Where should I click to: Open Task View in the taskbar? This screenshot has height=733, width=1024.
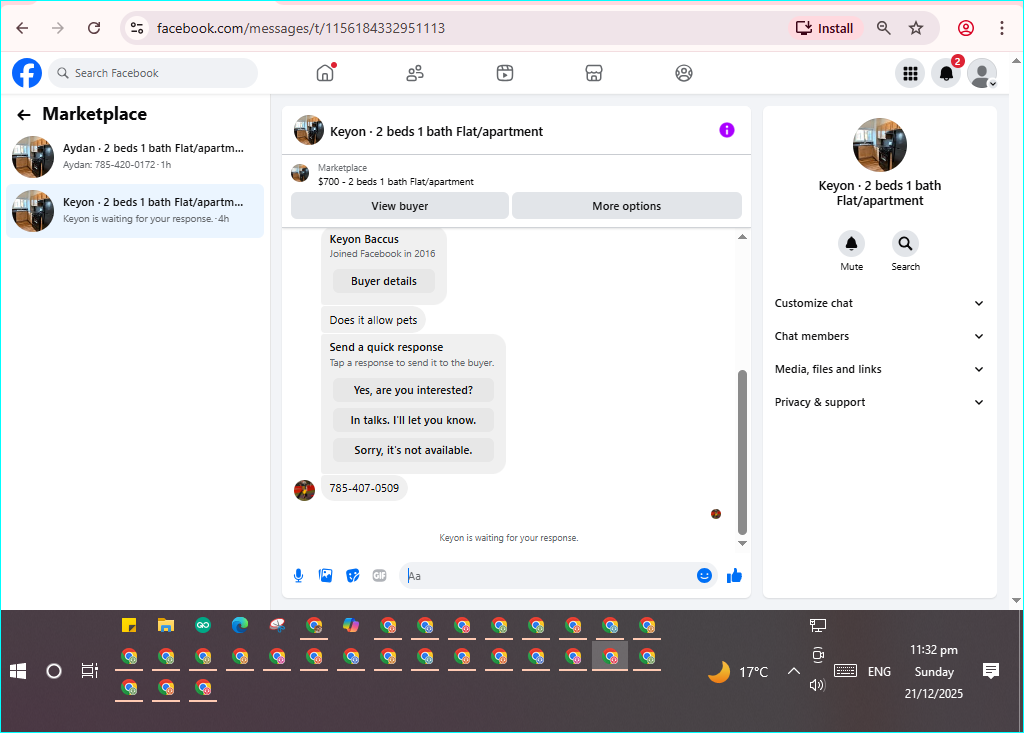pyautogui.click(x=89, y=671)
